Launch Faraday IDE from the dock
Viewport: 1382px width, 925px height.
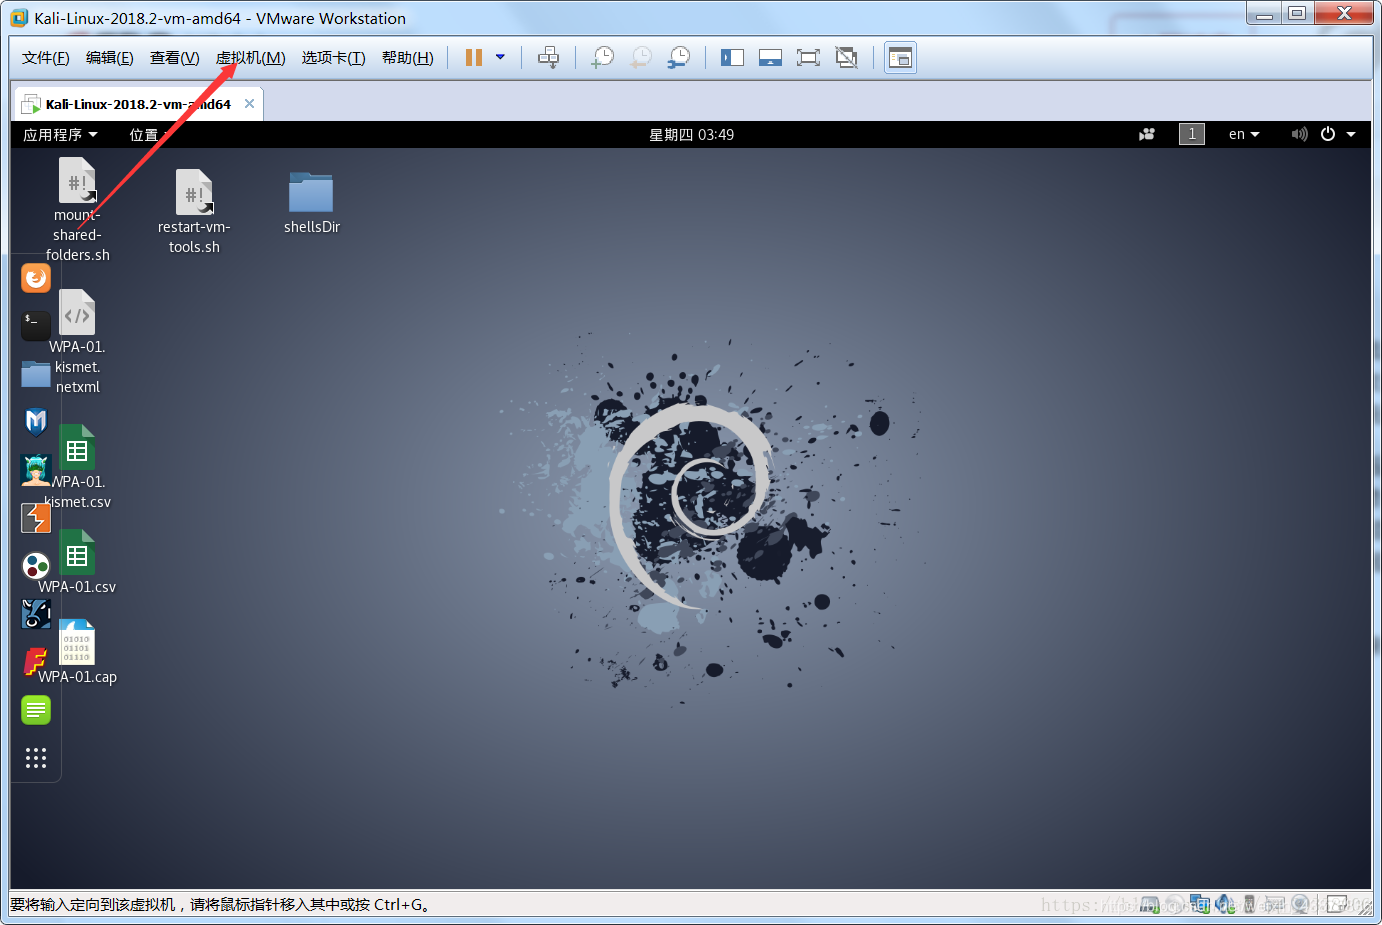point(36,661)
